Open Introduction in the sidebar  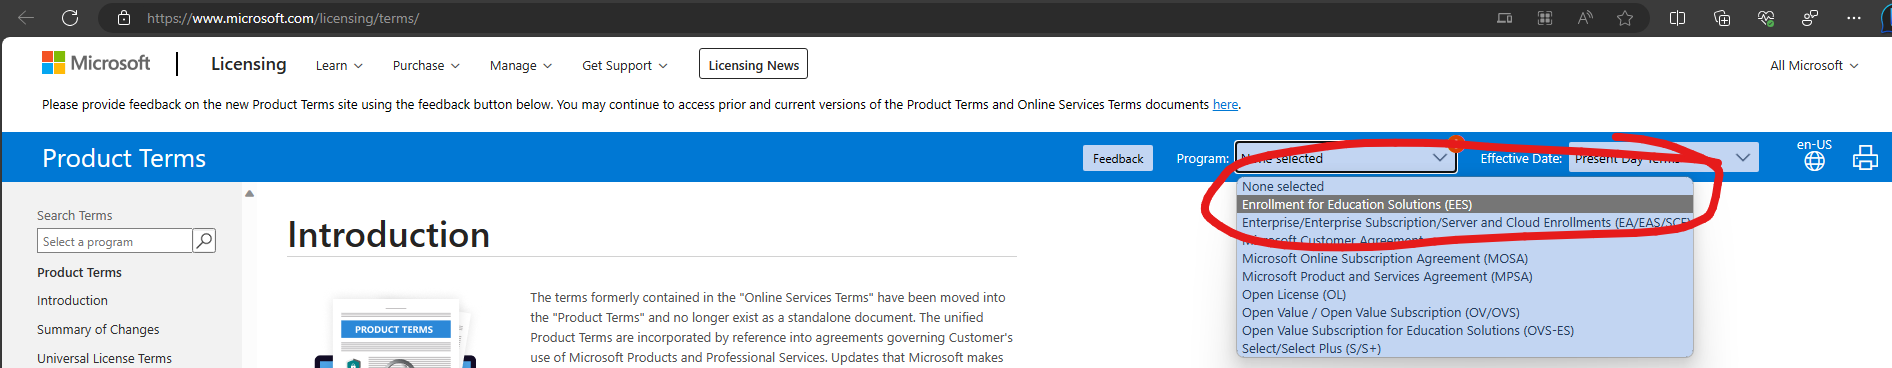pos(72,300)
